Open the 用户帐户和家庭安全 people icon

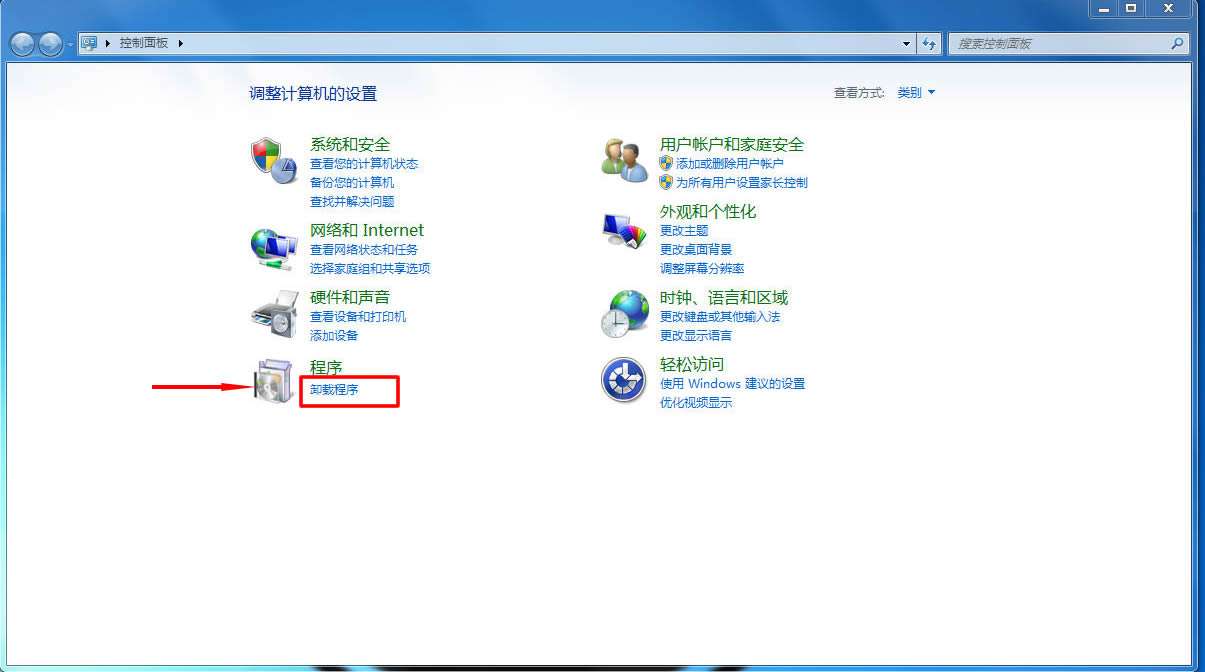(625, 160)
